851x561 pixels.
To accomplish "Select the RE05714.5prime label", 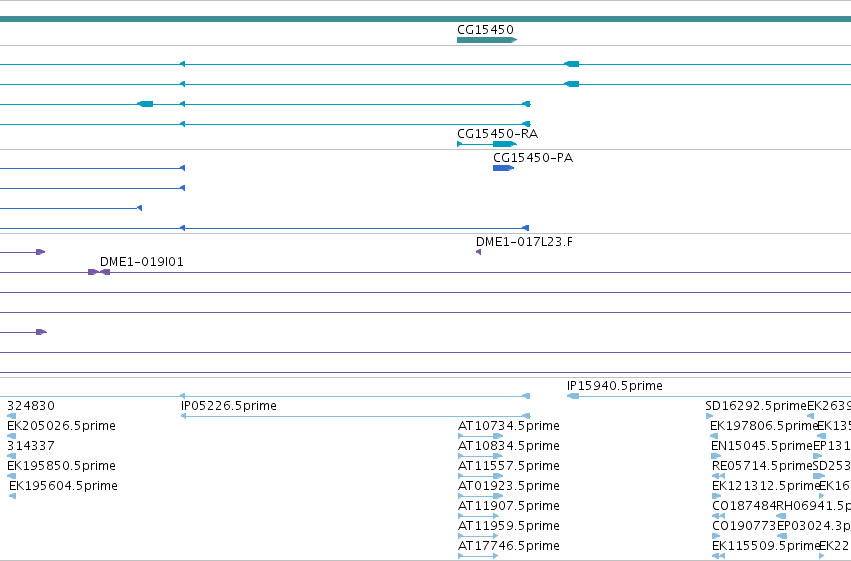I will 763,466.
